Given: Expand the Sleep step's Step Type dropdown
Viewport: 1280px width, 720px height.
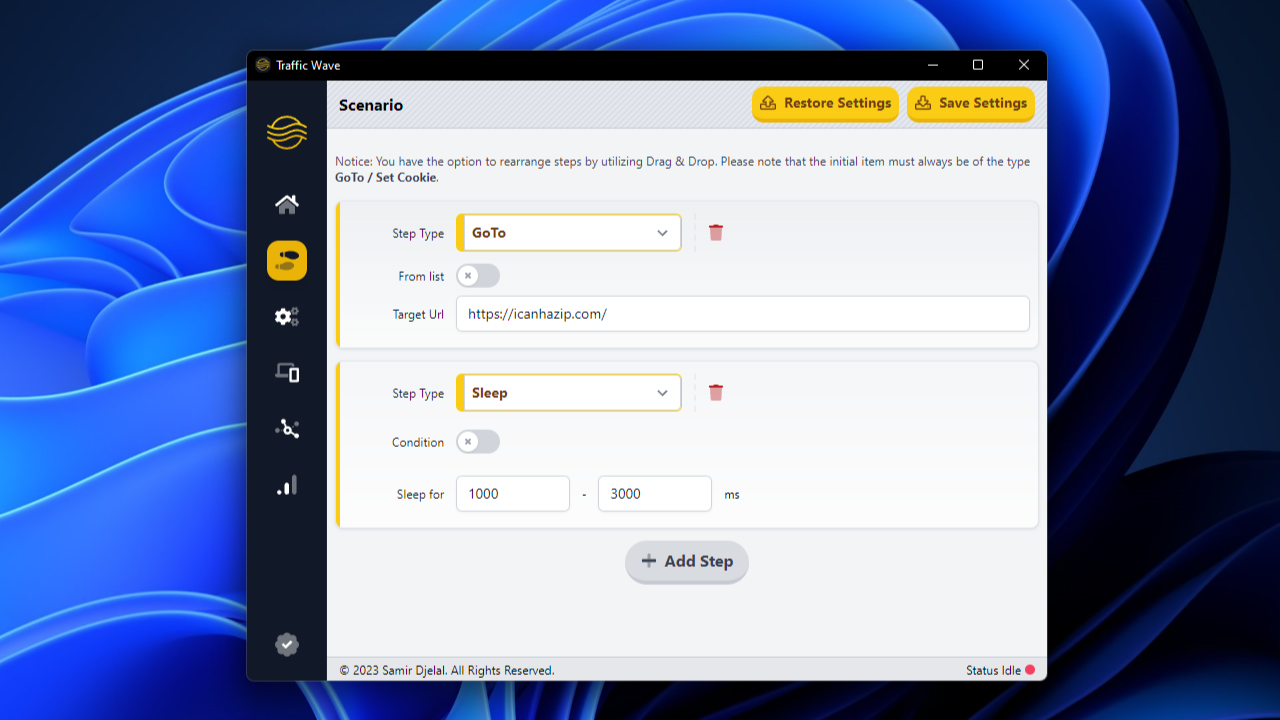Looking at the screenshot, I should point(568,392).
